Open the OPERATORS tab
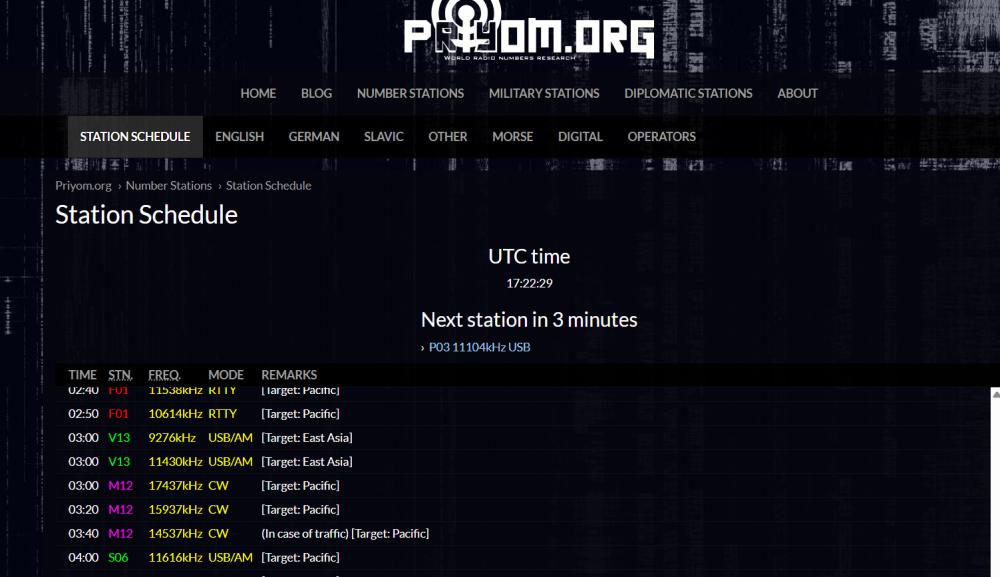This screenshot has height=577, width=1000. coord(661,137)
